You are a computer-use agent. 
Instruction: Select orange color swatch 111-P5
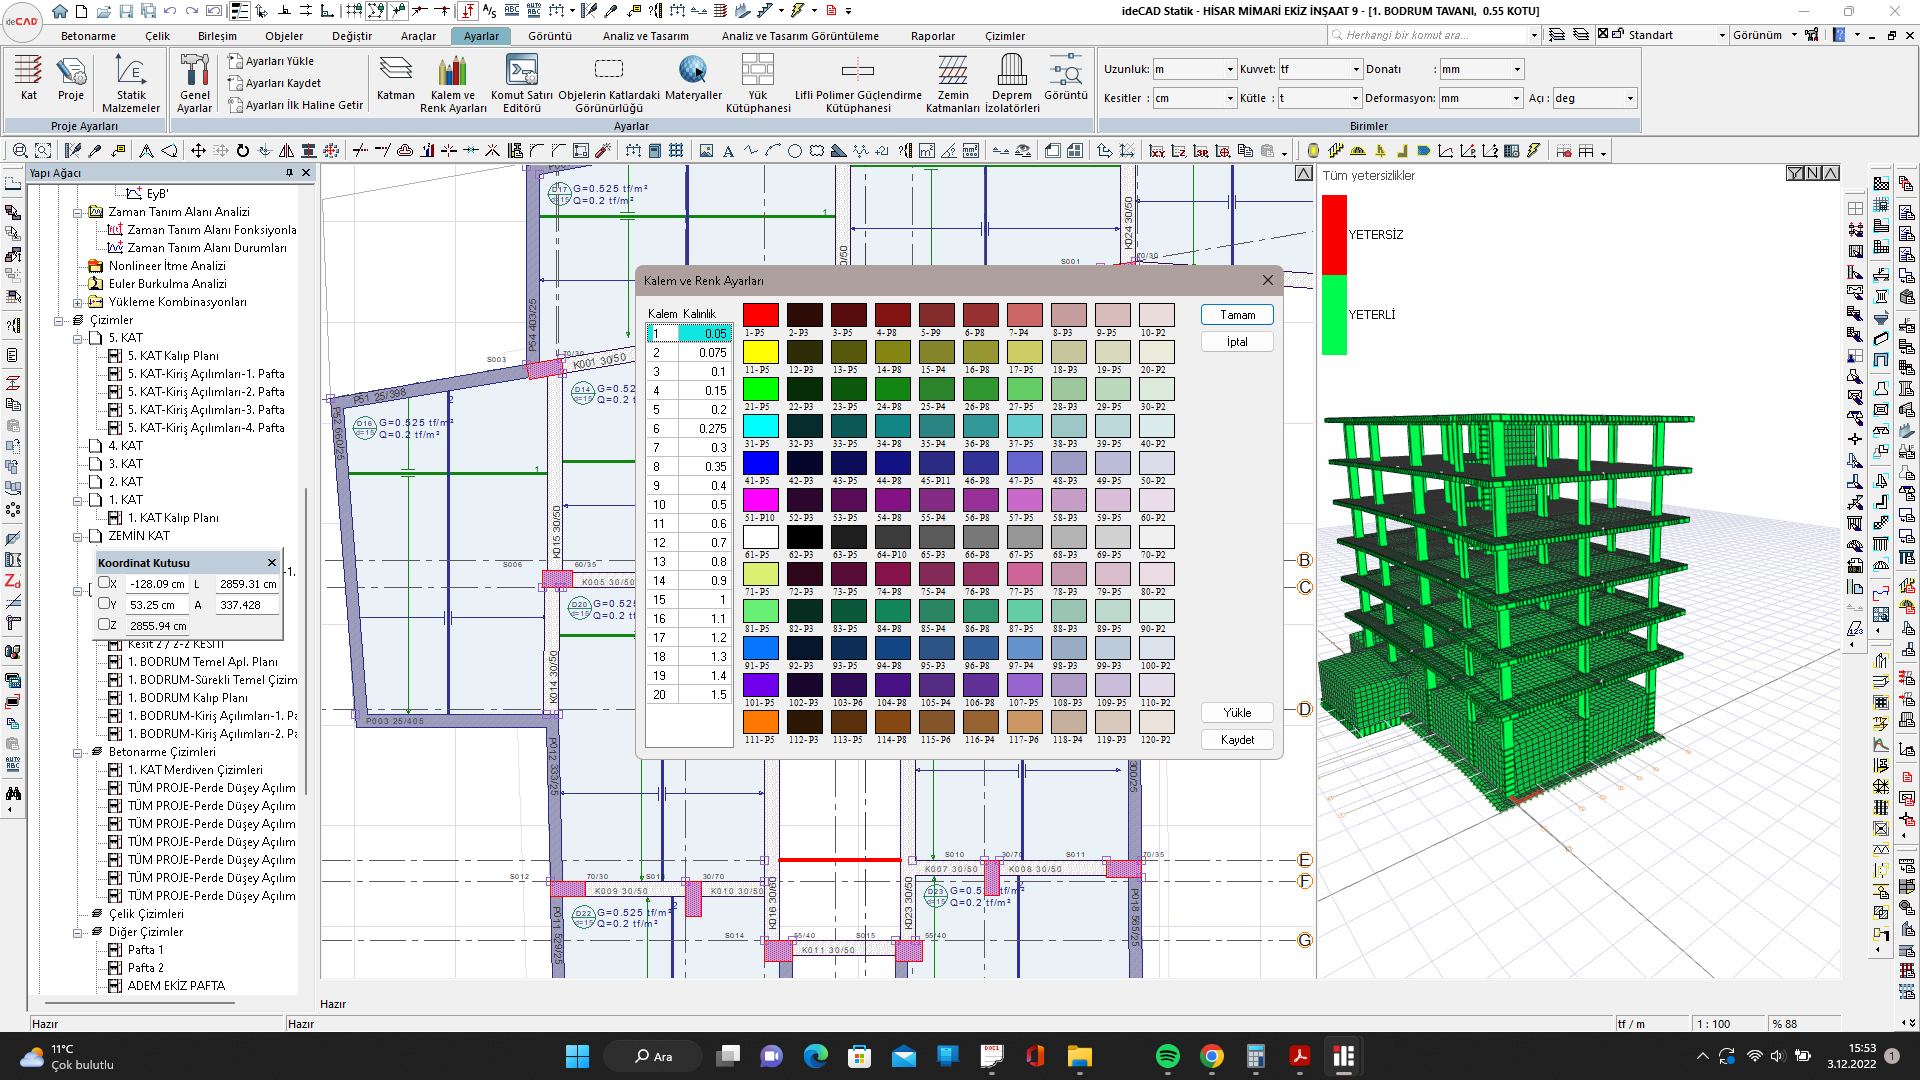(x=760, y=722)
